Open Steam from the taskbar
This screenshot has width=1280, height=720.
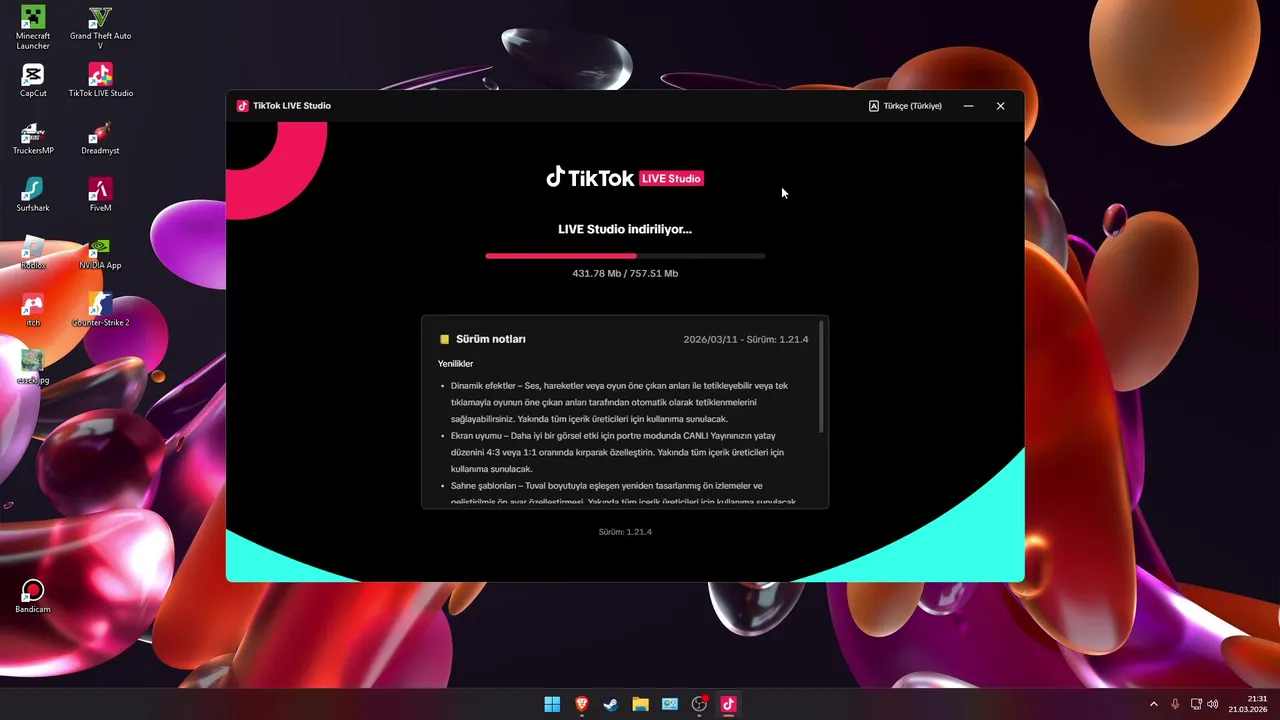611,704
